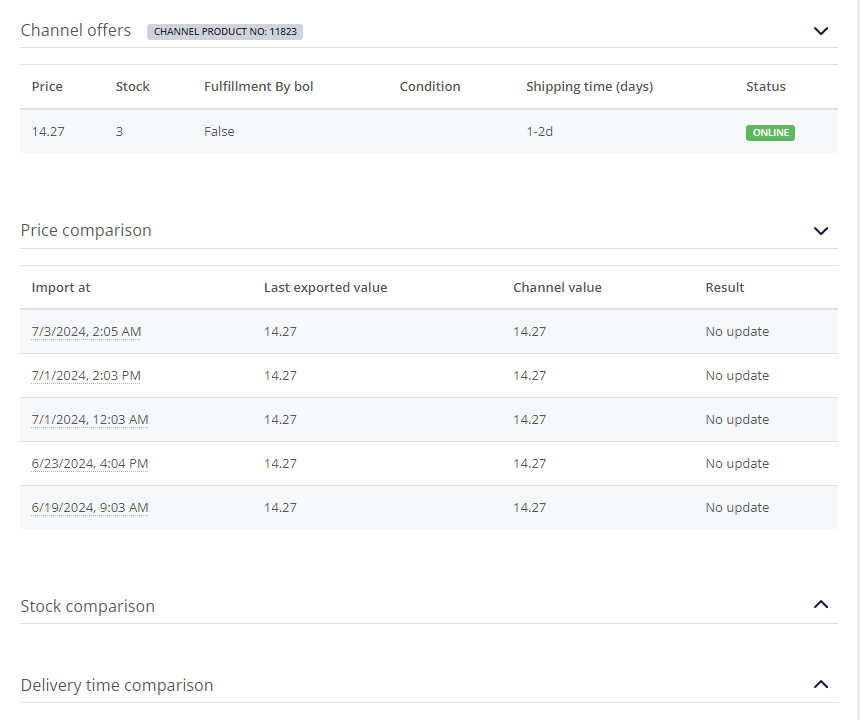Open the 7/3/2024, 2:05 AM import entry
The height and width of the screenshot is (720, 860).
(86, 332)
